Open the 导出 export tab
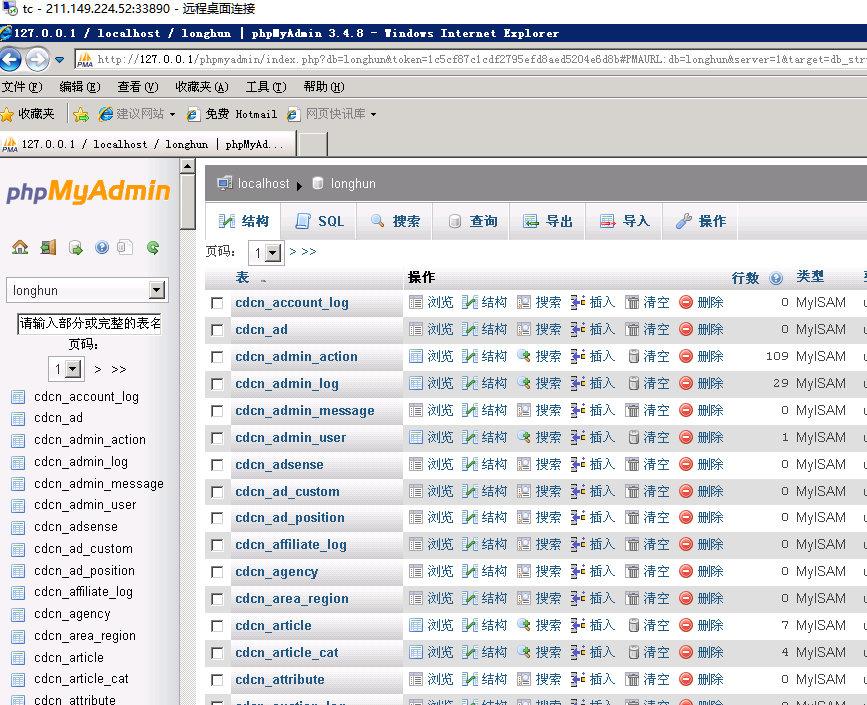Screen dimensions: 867x705 click(547, 221)
